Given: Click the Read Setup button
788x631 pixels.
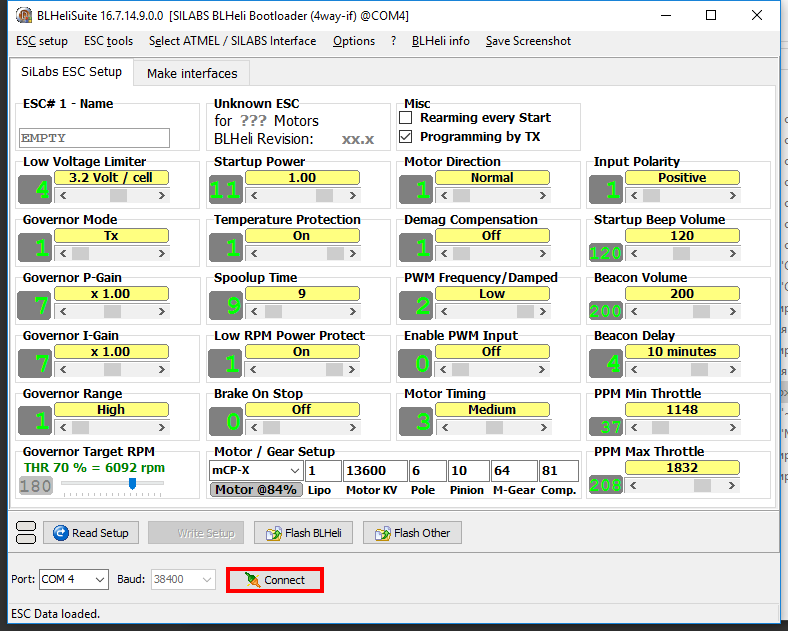Looking at the screenshot, I should click(91, 533).
